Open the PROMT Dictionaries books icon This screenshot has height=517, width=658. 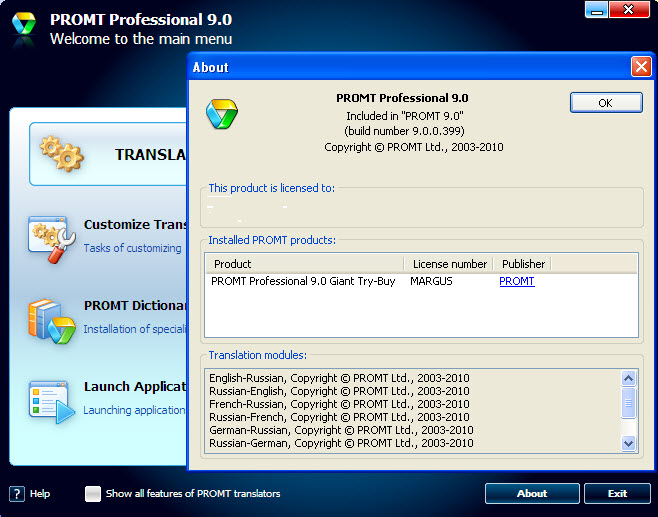[x=52, y=321]
